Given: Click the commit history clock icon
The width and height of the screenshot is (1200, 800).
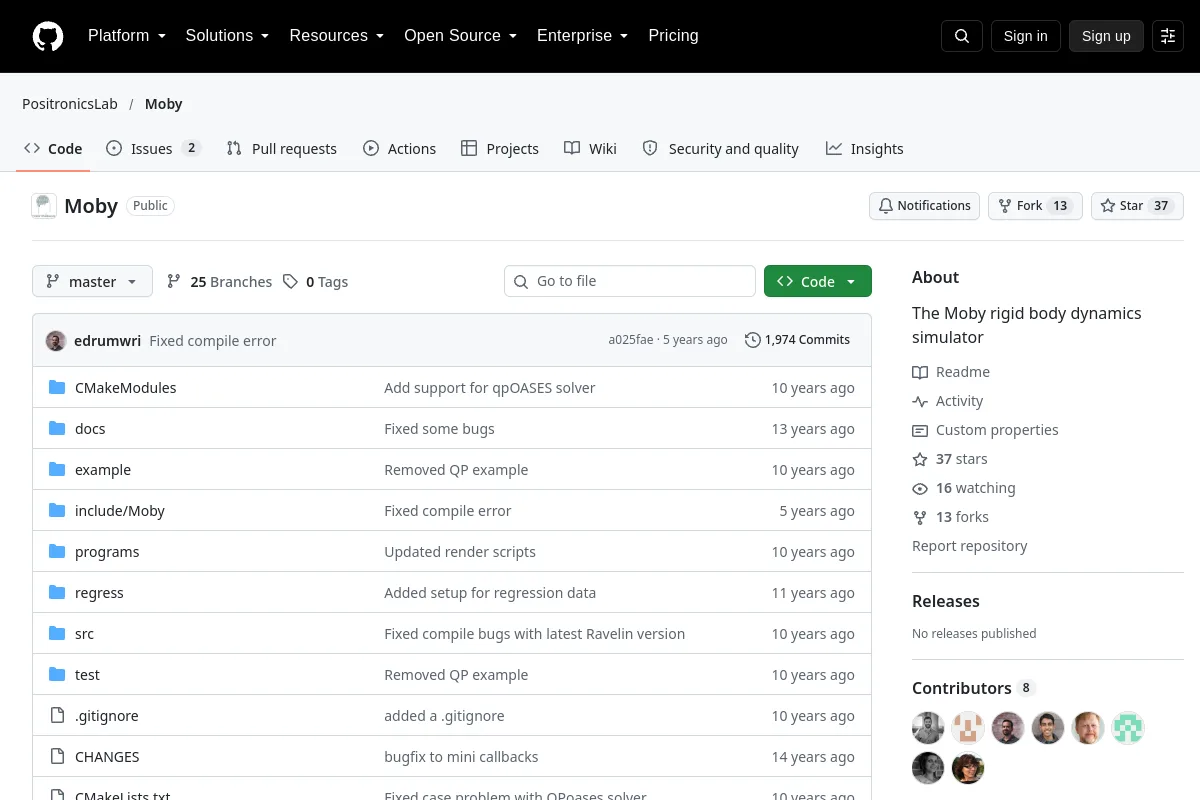Looking at the screenshot, I should (753, 340).
